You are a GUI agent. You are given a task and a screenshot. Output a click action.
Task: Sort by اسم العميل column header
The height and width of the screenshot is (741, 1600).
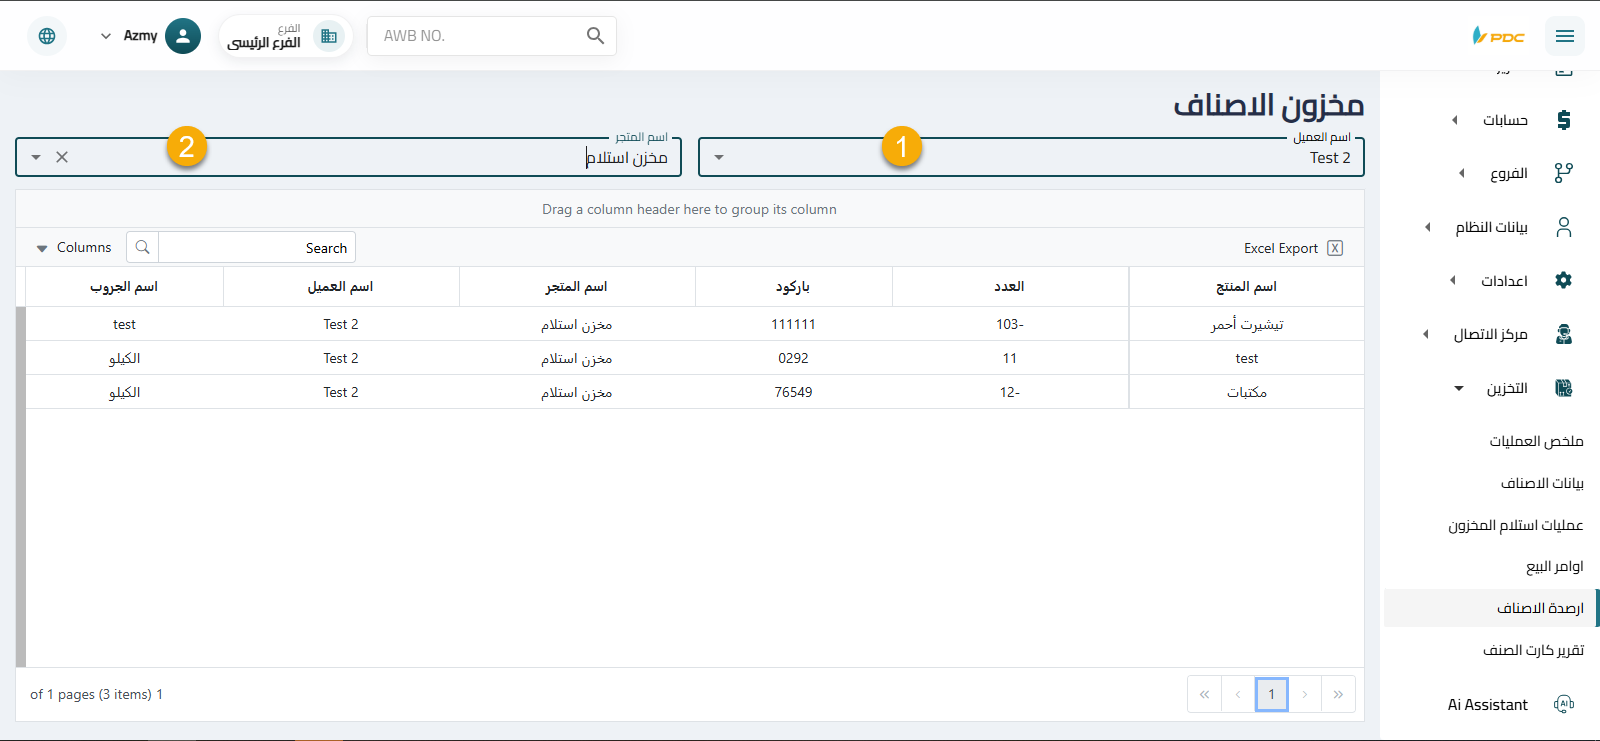coord(341,286)
